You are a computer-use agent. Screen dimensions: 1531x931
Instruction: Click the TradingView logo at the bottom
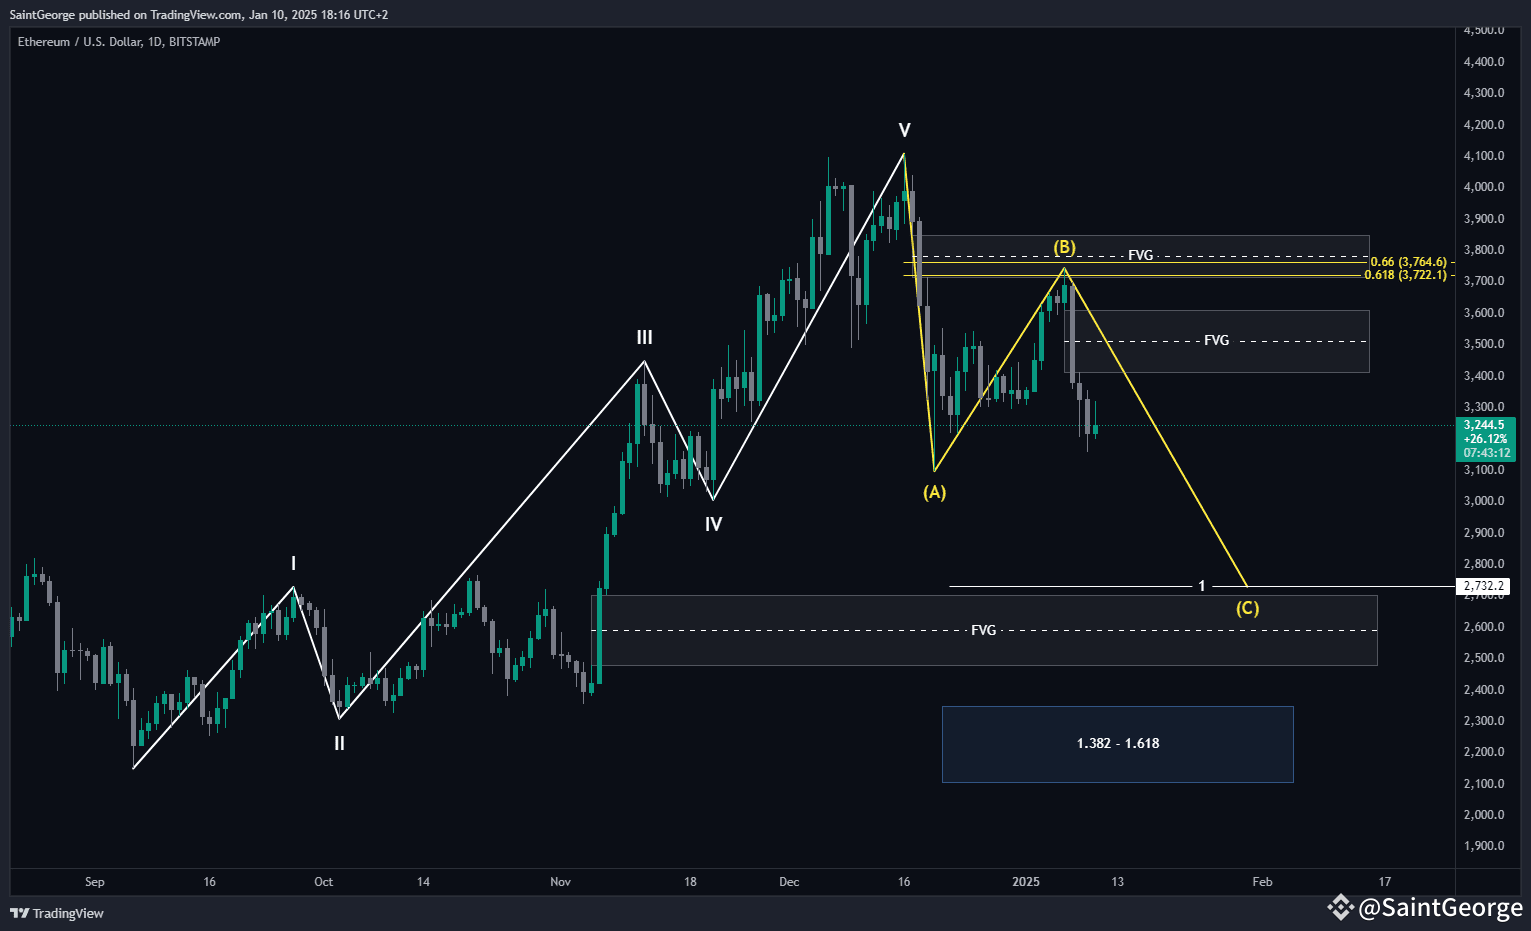57,913
